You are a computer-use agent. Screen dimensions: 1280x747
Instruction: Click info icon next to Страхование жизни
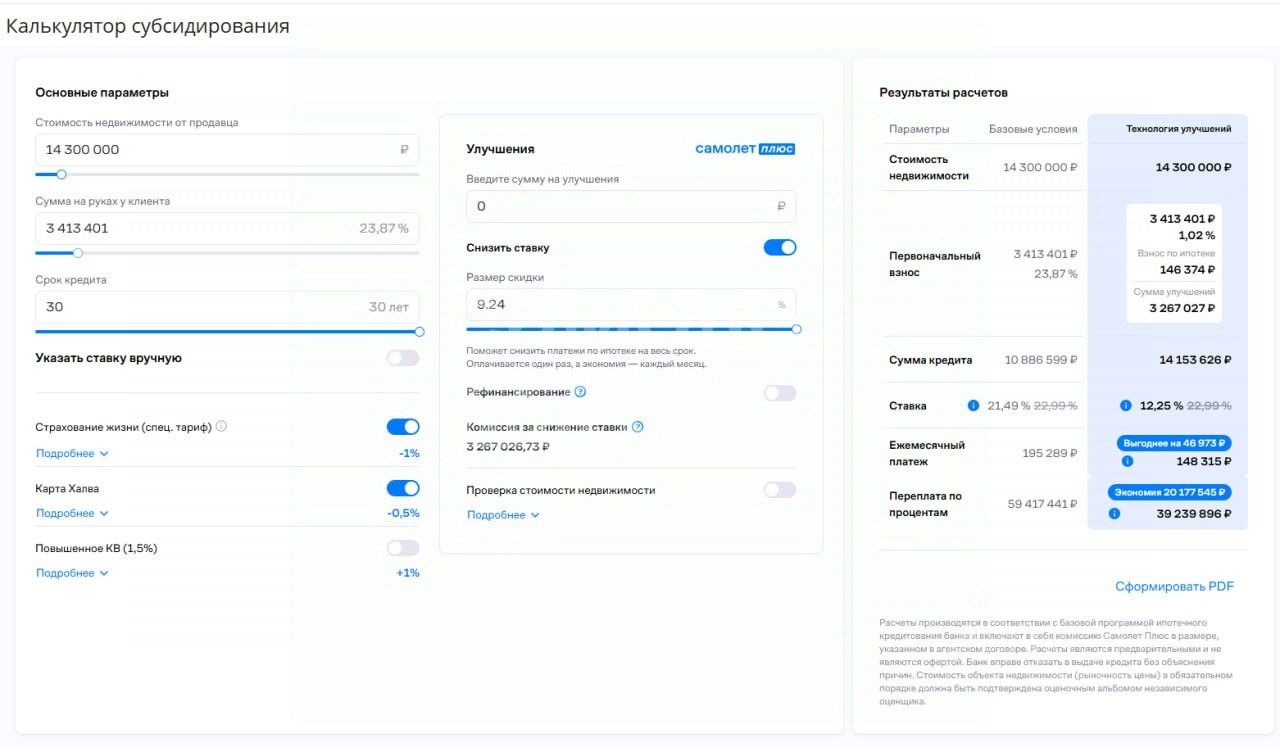tap(221, 426)
